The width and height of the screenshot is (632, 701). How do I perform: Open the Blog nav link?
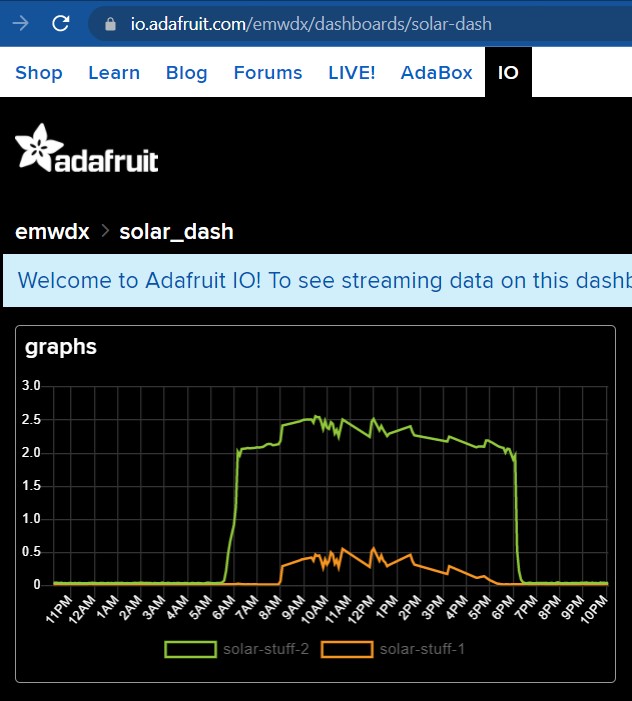click(x=187, y=72)
